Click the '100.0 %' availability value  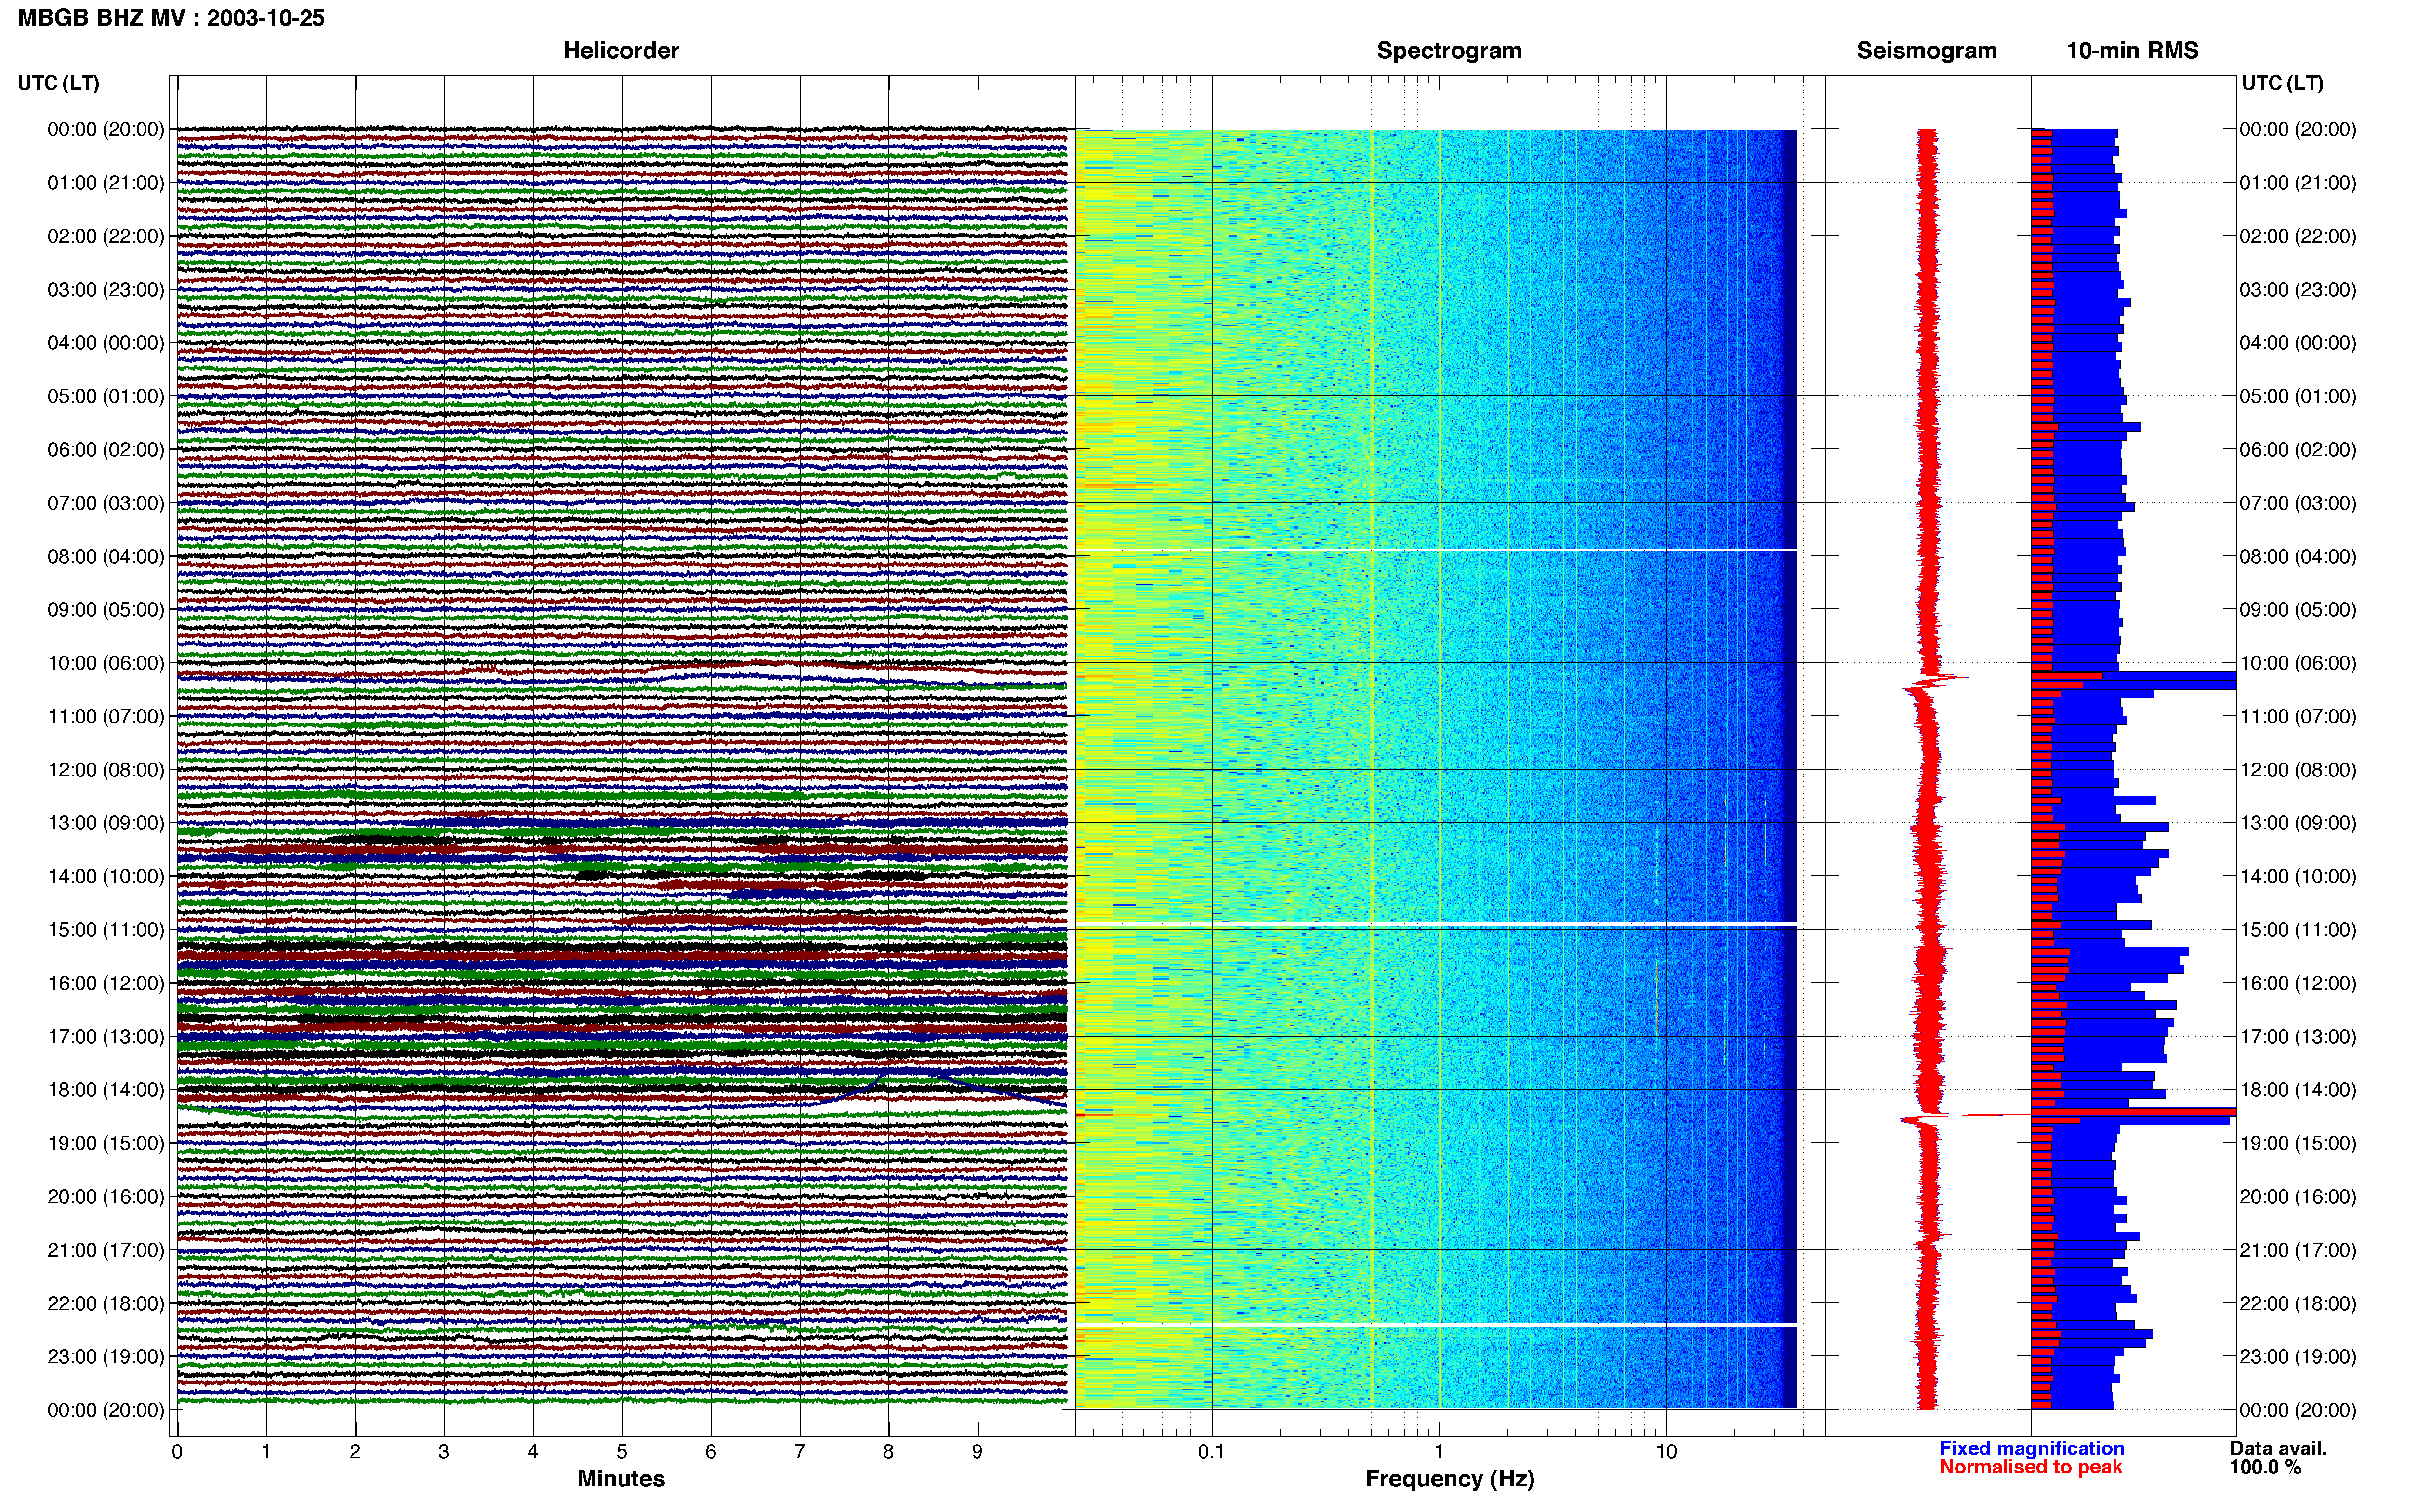point(2265,1468)
